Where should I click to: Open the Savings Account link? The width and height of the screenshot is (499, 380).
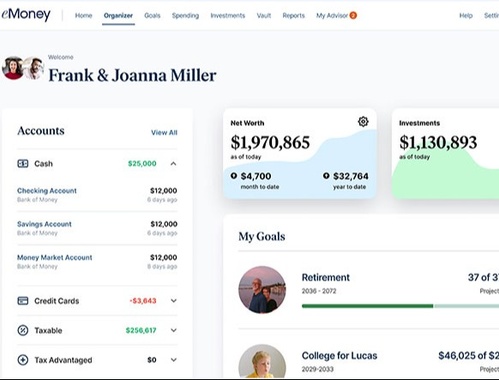click(44, 224)
